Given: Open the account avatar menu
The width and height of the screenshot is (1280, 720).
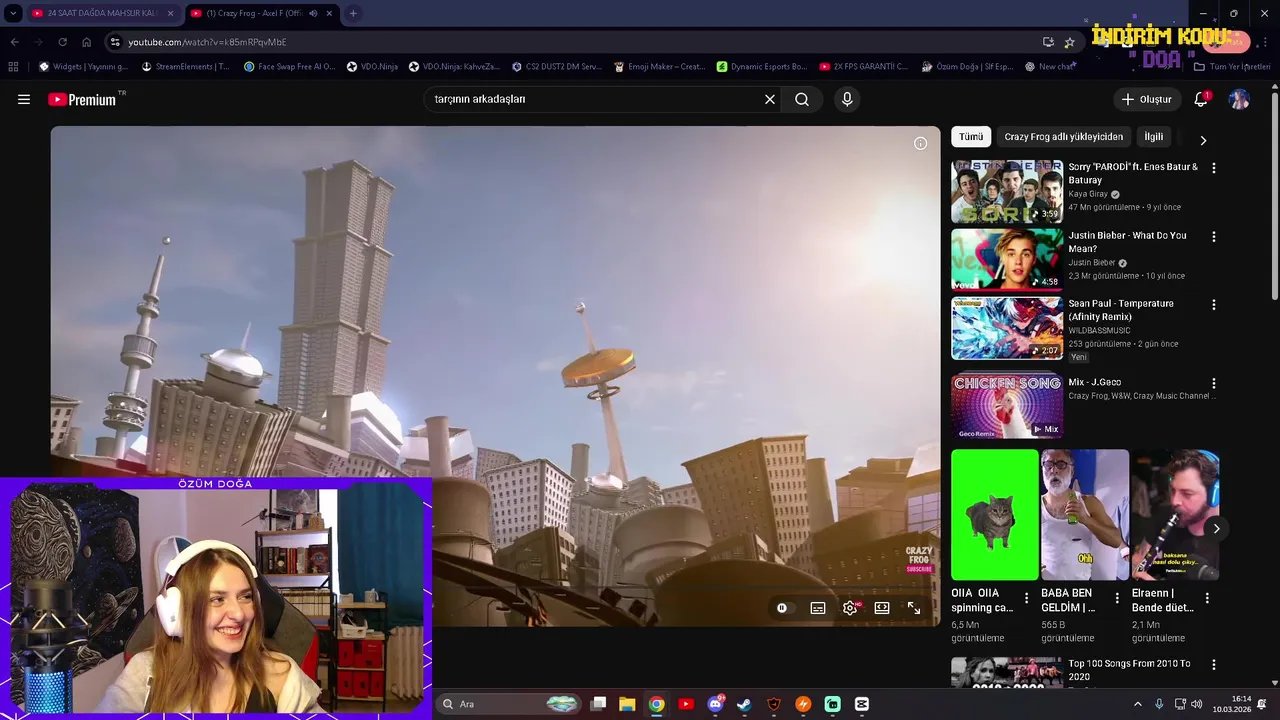Looking at the screenshot, I should click(x=1239, y=99).
